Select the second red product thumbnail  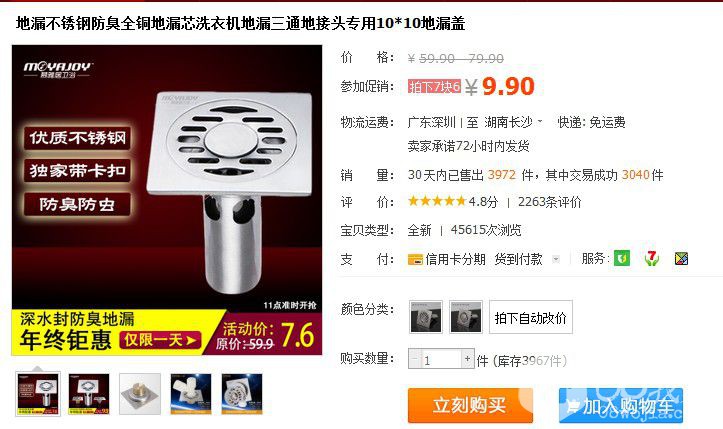click(x=89, y=394)
